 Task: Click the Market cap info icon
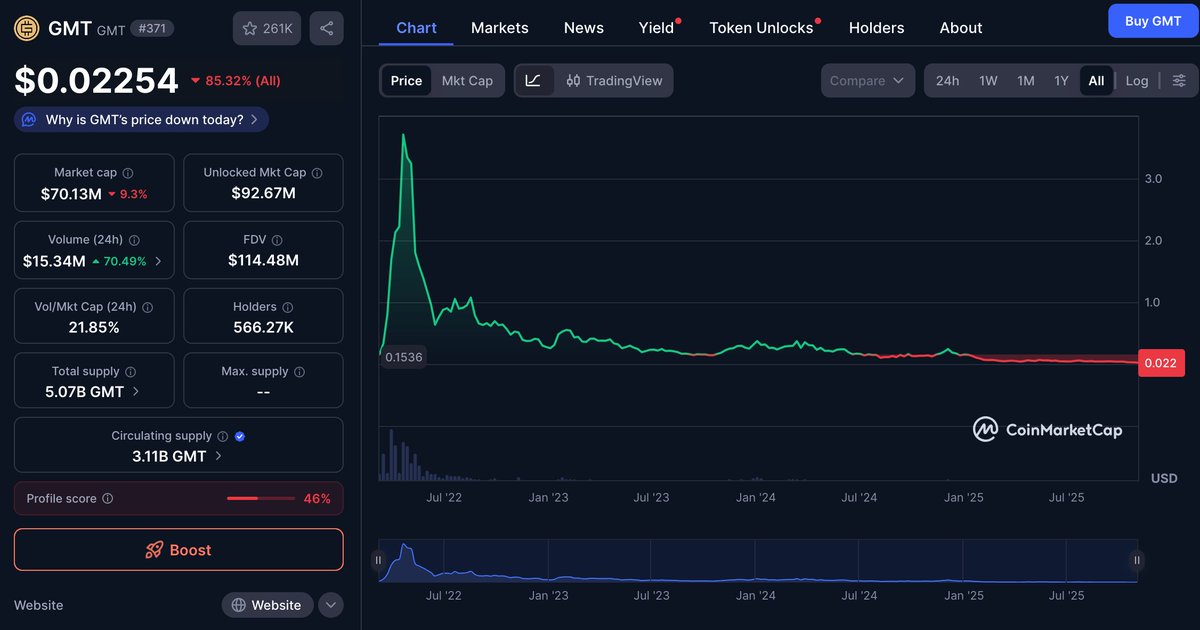coord(127,173)
